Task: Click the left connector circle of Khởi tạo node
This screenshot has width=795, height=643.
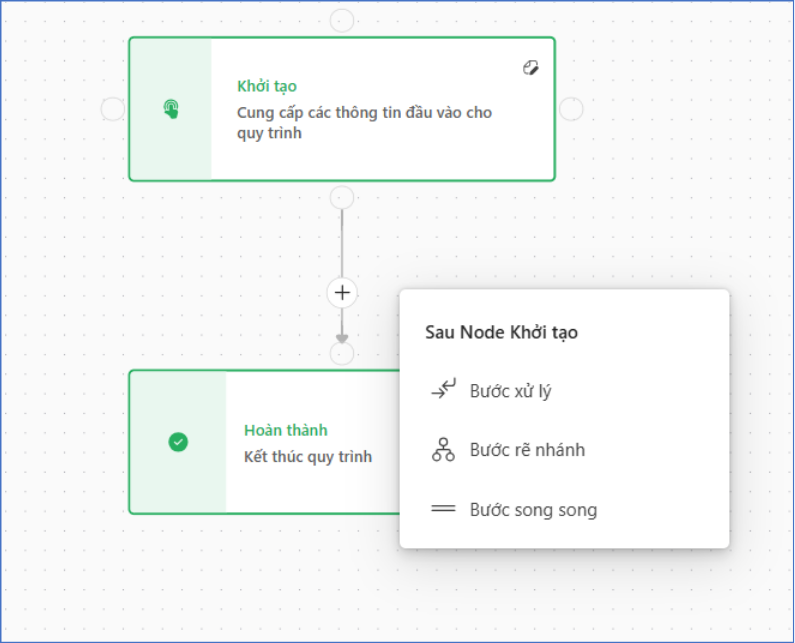Action: click(x=113, y=109)
